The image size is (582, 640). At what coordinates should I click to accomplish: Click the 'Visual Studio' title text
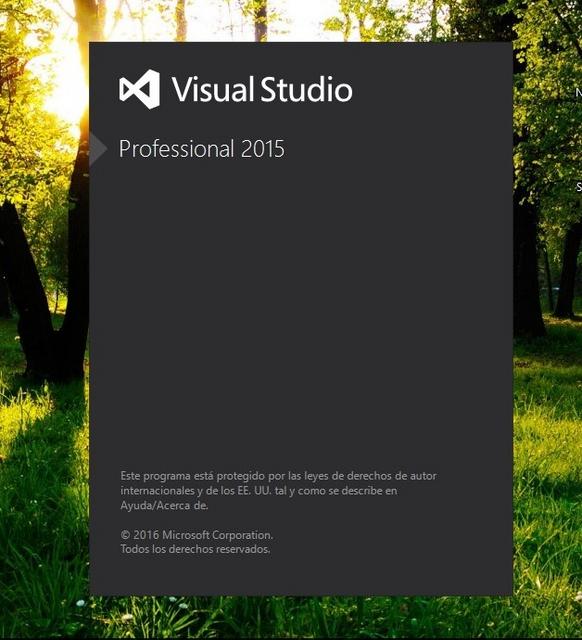pos(262,89)
